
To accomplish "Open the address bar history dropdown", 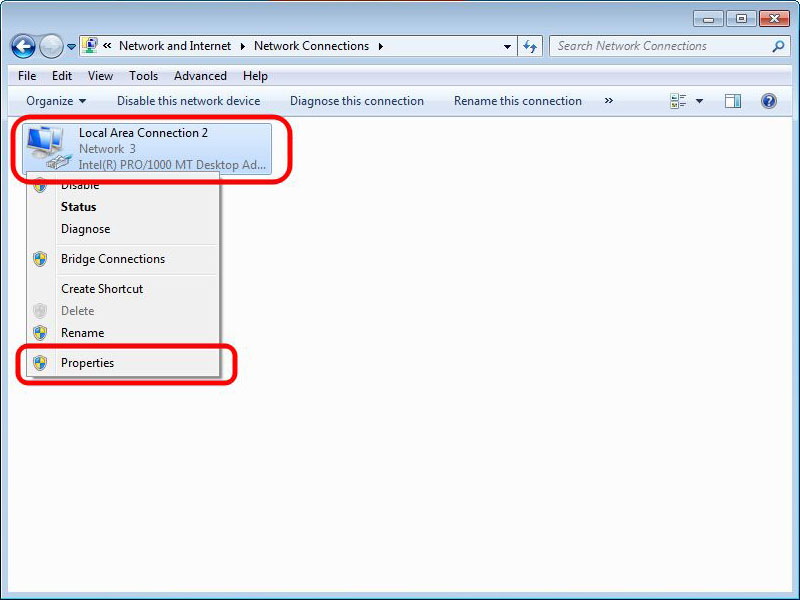I will click(508, 46).
